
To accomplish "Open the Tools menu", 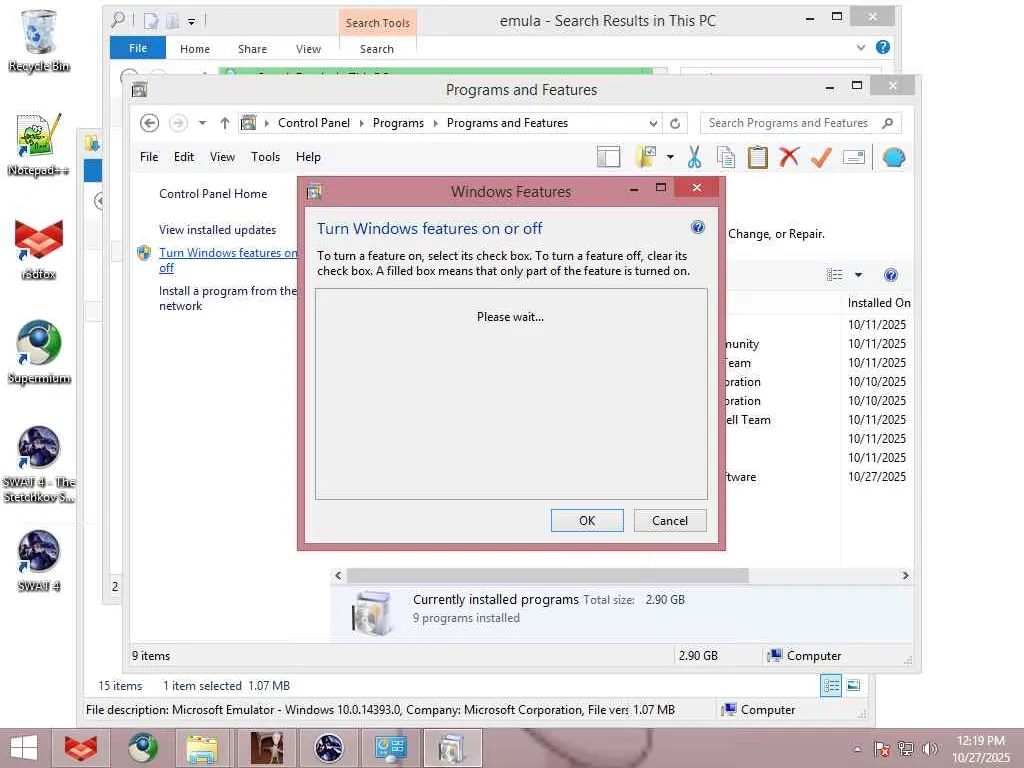I will coord(265,157).
